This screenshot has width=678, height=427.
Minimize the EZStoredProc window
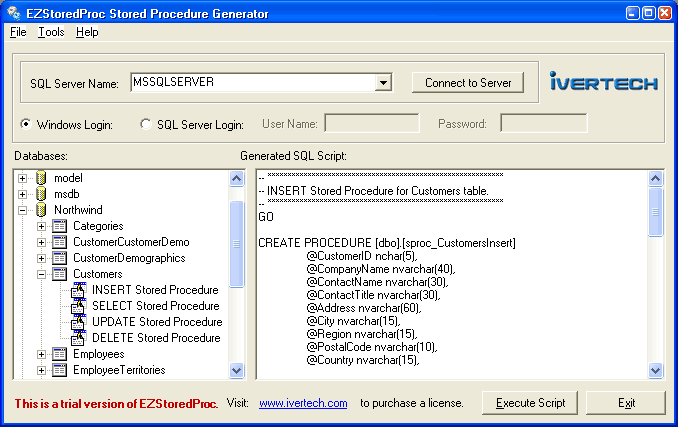click(633, 13)
